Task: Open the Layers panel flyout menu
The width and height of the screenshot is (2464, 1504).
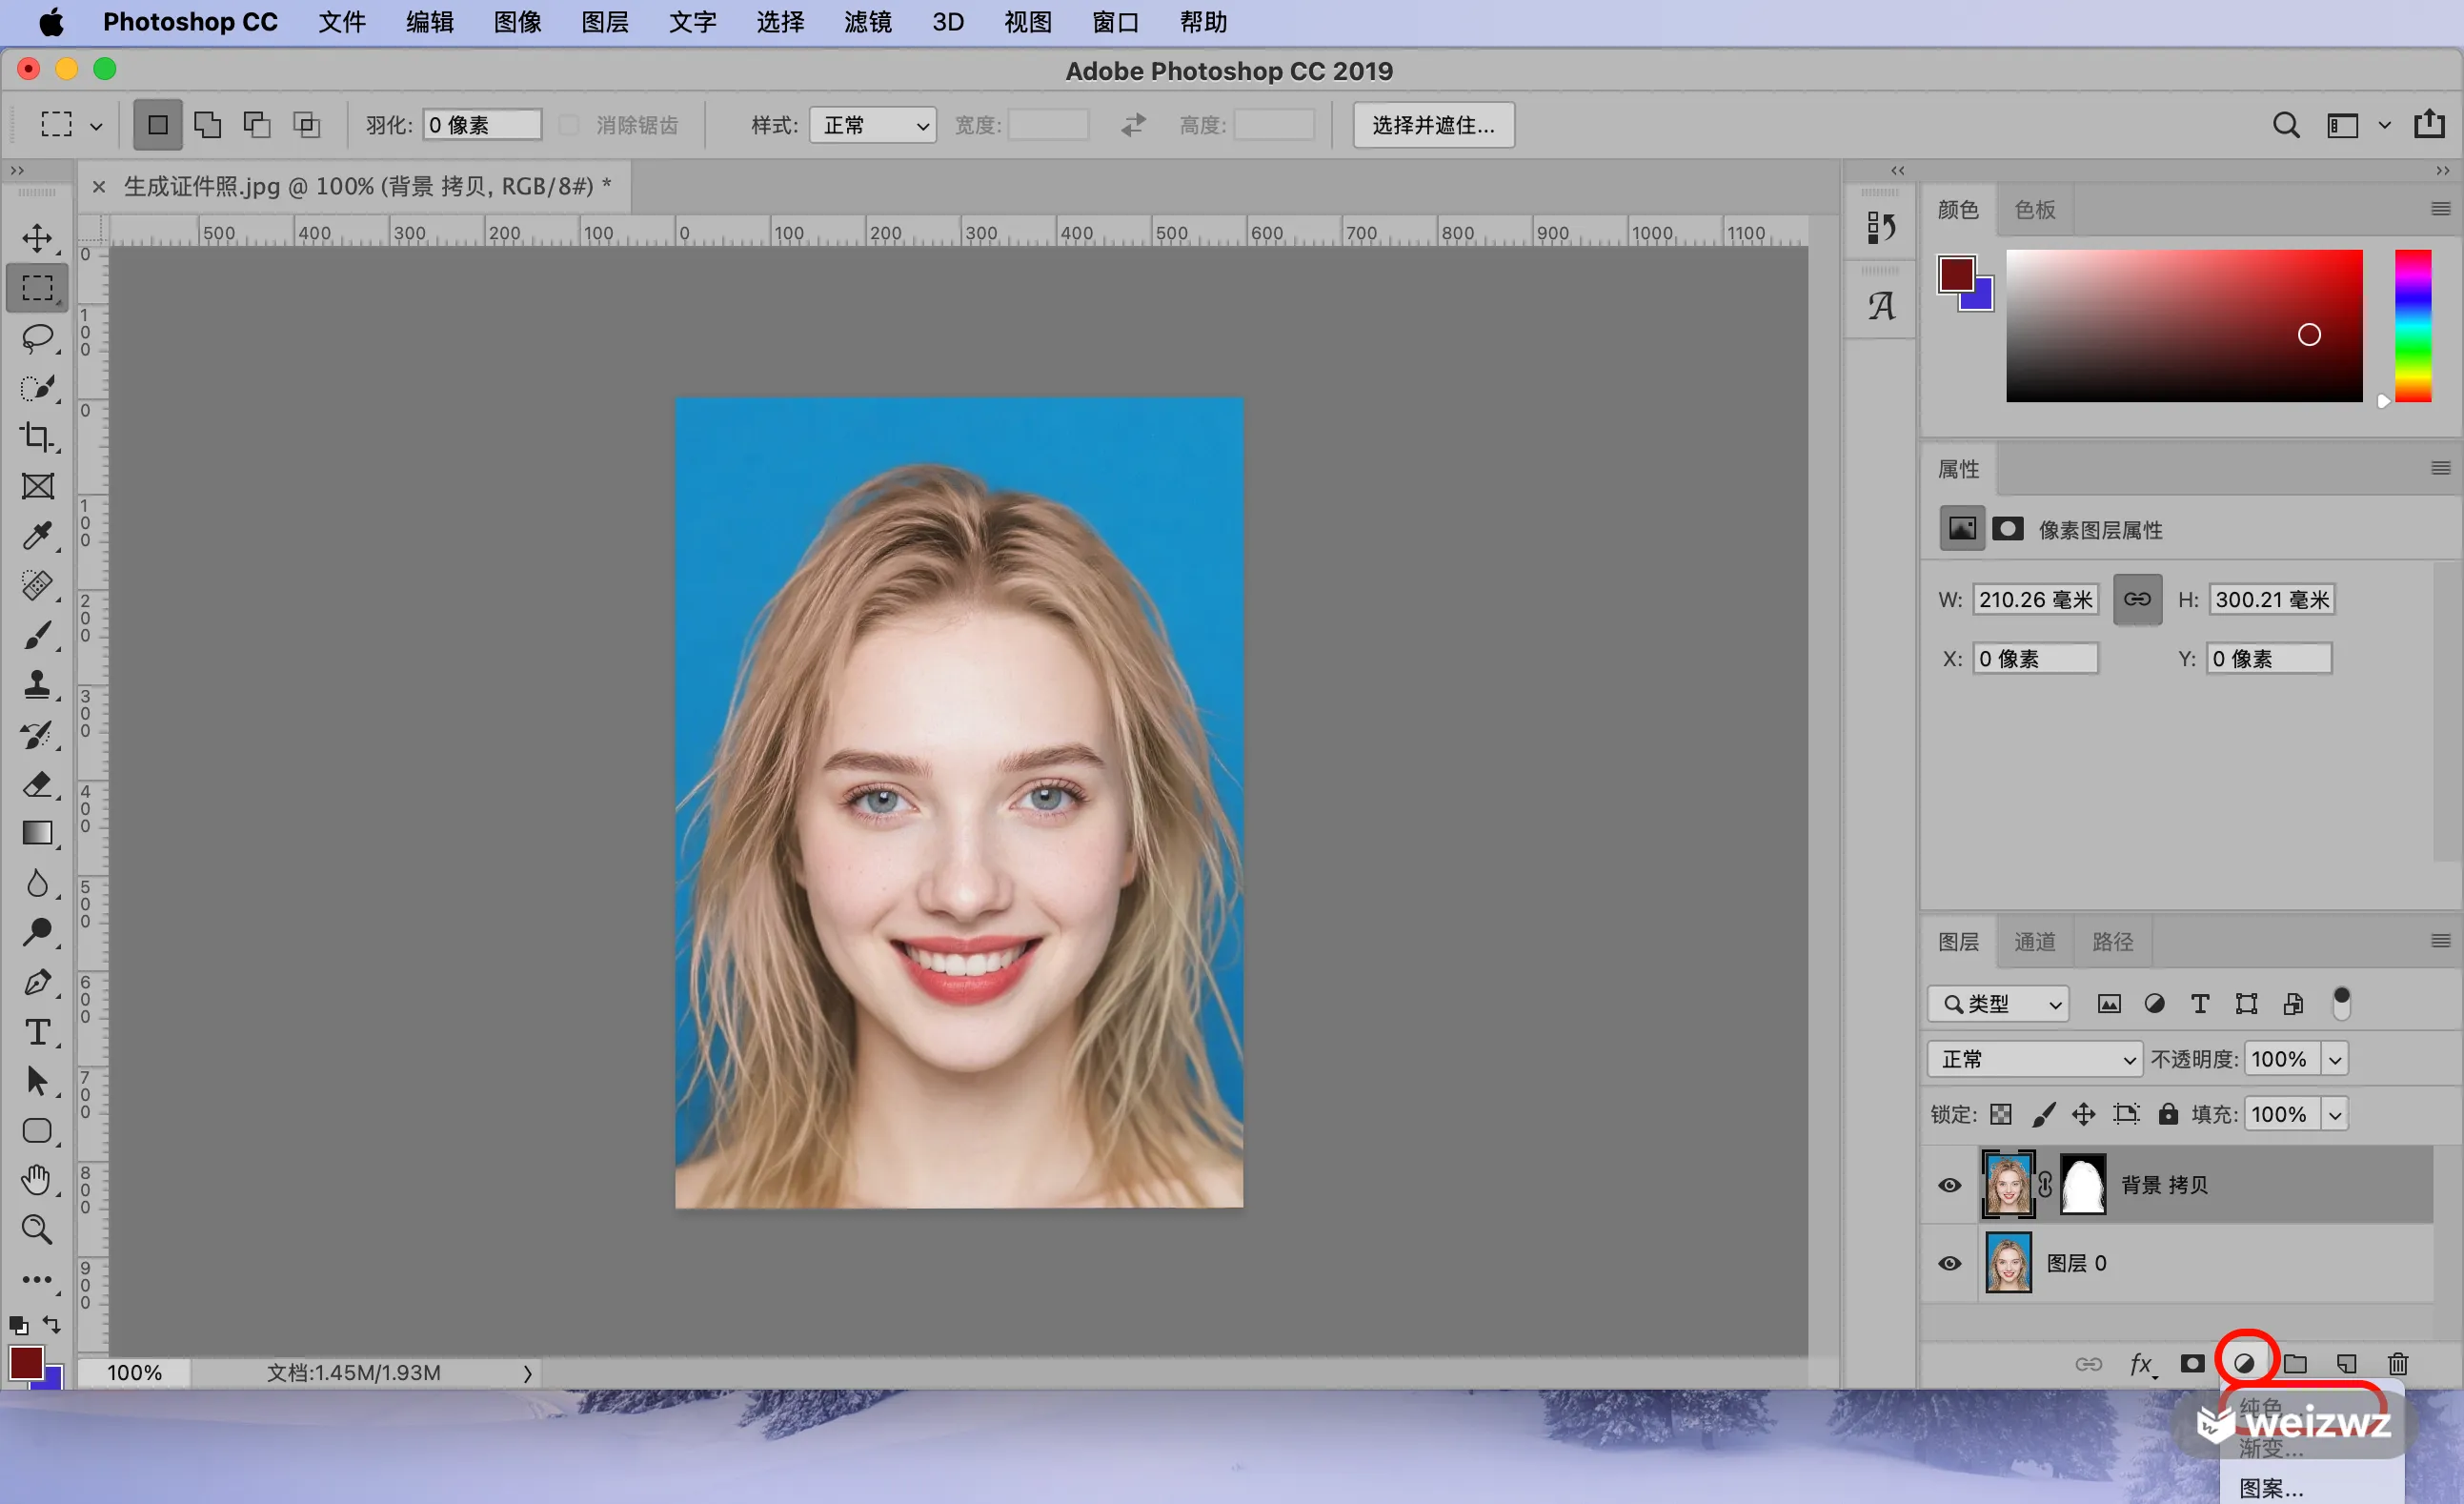Action: coord(2440,941)
